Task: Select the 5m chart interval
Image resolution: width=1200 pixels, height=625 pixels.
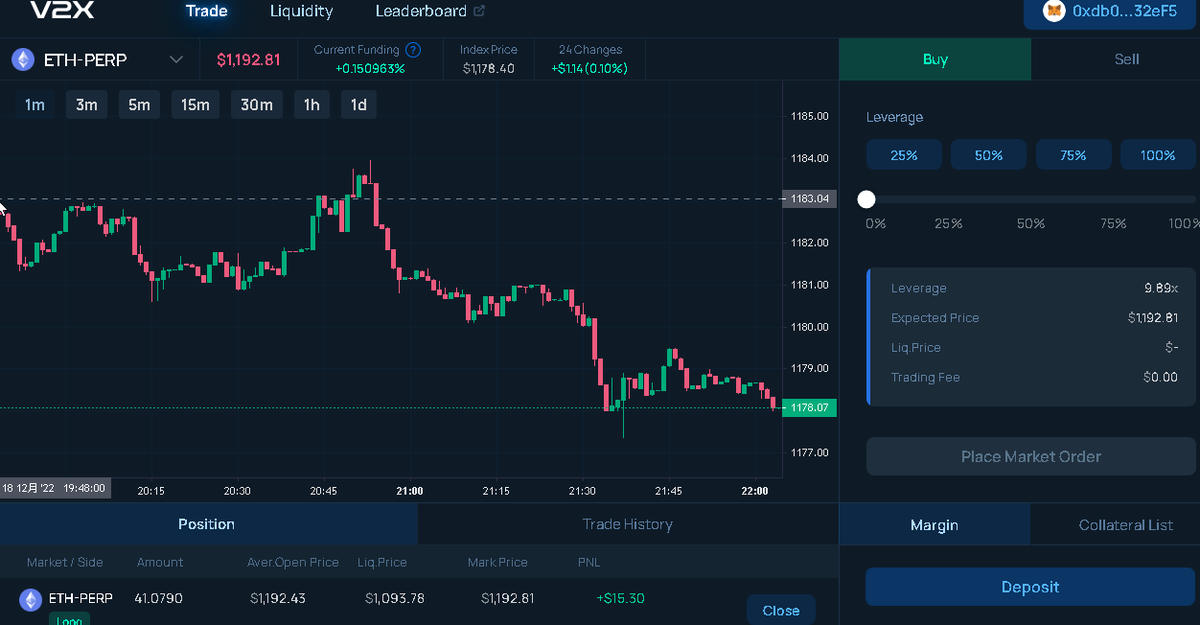Action: coord(139,105)
